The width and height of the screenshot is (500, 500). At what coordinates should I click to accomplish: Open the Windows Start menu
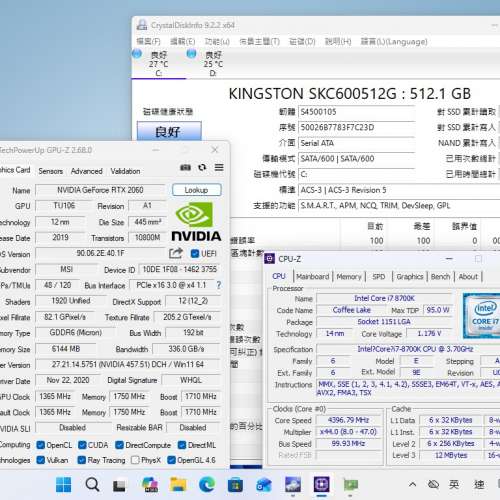63,485
